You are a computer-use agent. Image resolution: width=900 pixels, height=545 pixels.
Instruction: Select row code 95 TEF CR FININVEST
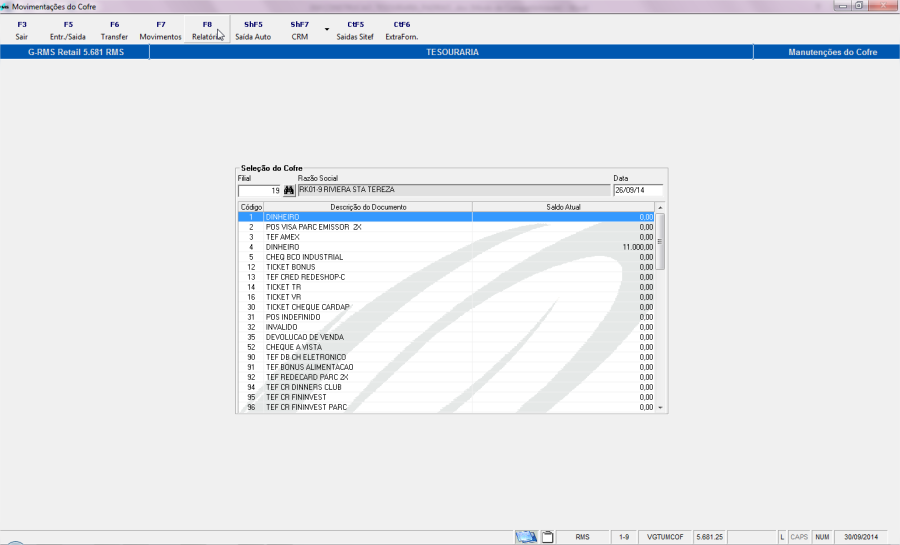[x=446, y=397]
